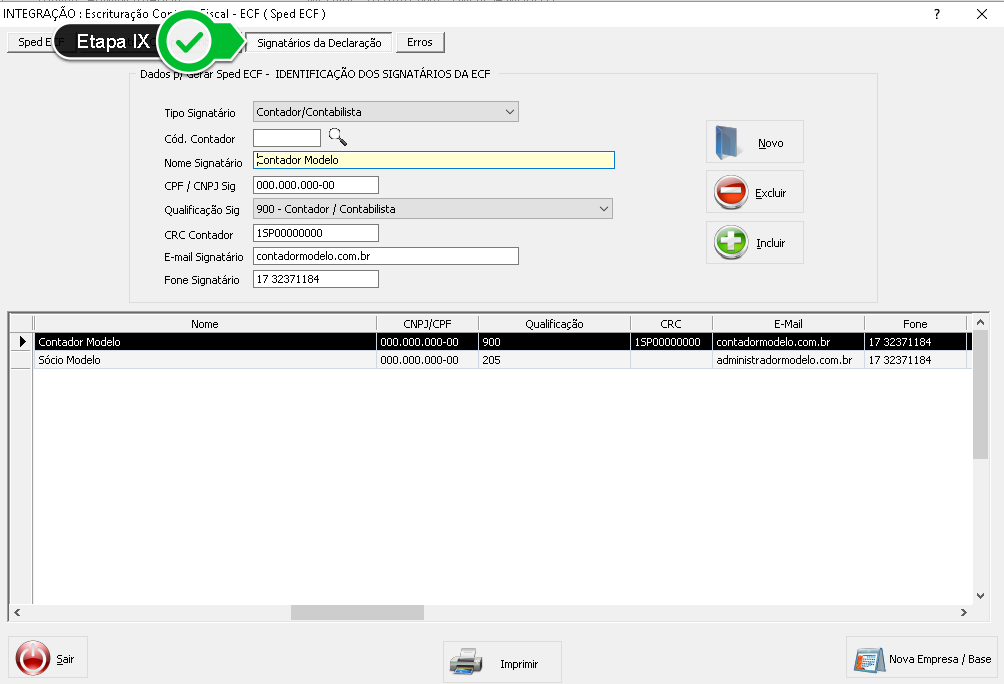1004x684 pixels.
Task: Click the red Excluir minus icon
Action: point(731,192)
